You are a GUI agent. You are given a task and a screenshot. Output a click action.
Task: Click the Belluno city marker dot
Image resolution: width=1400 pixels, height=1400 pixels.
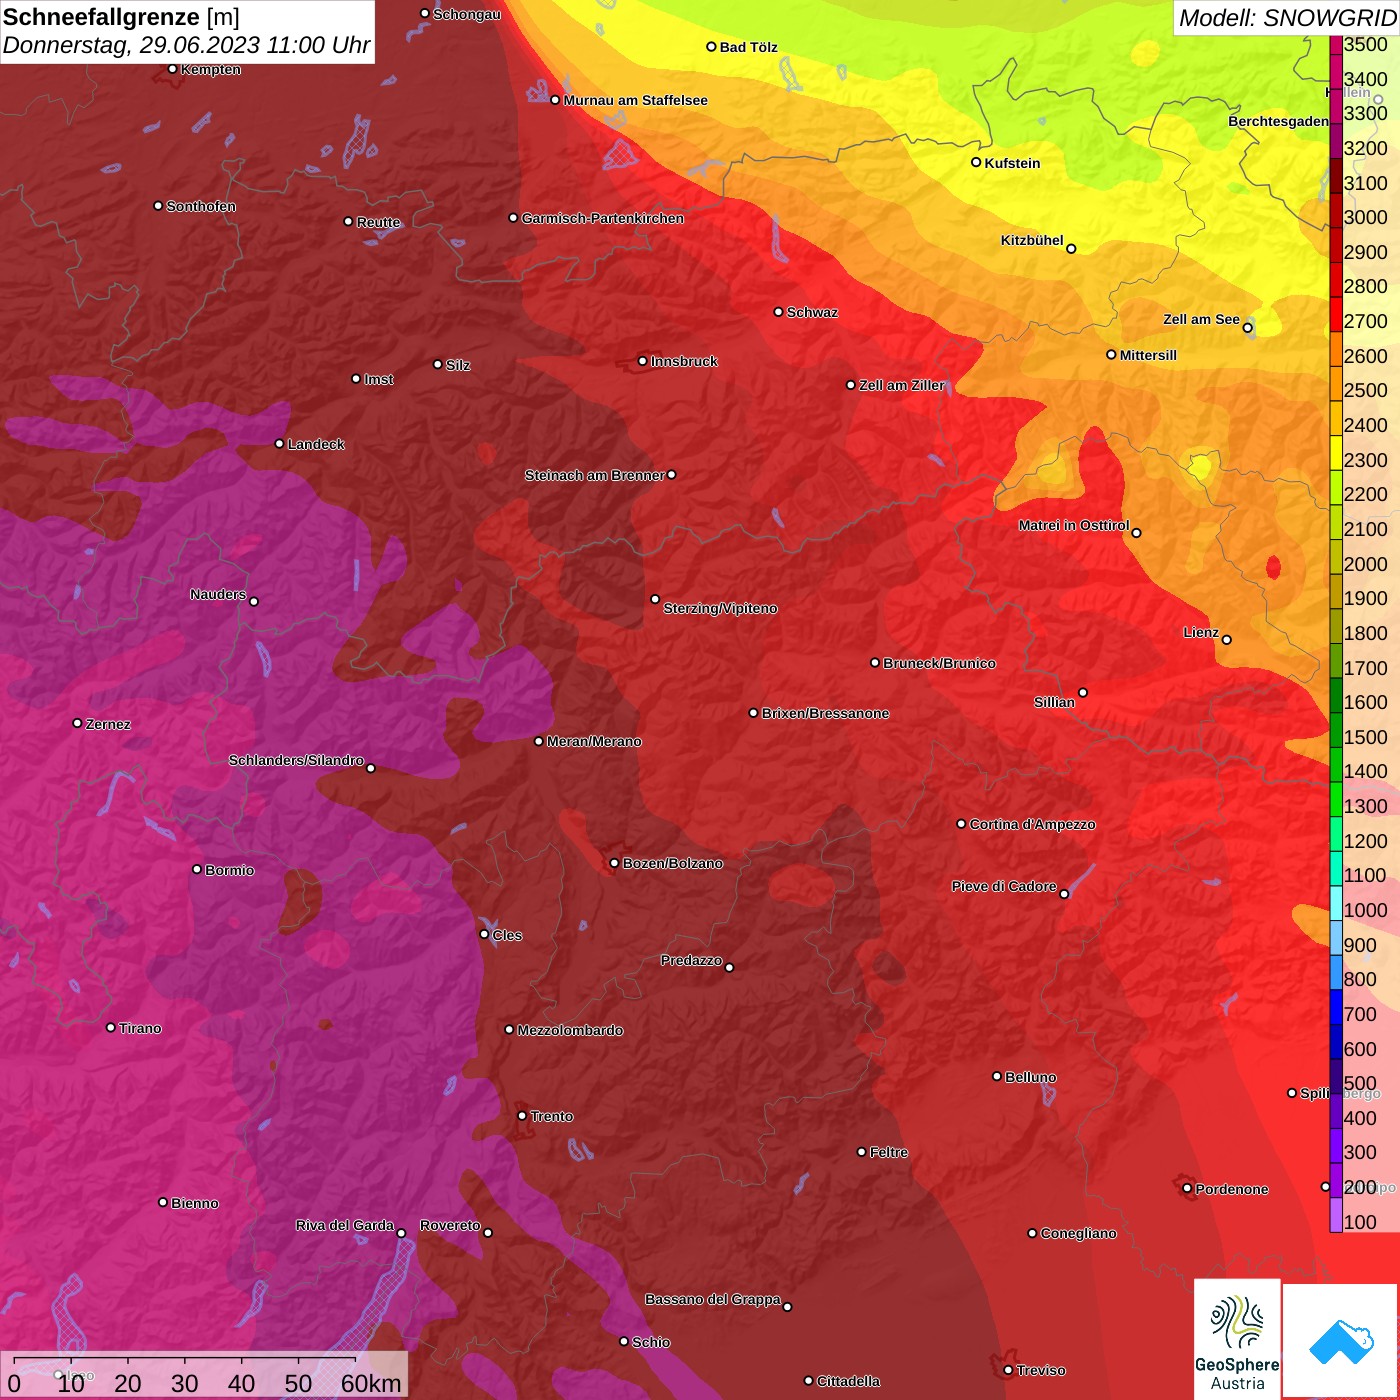click(x=997, y=1076)
